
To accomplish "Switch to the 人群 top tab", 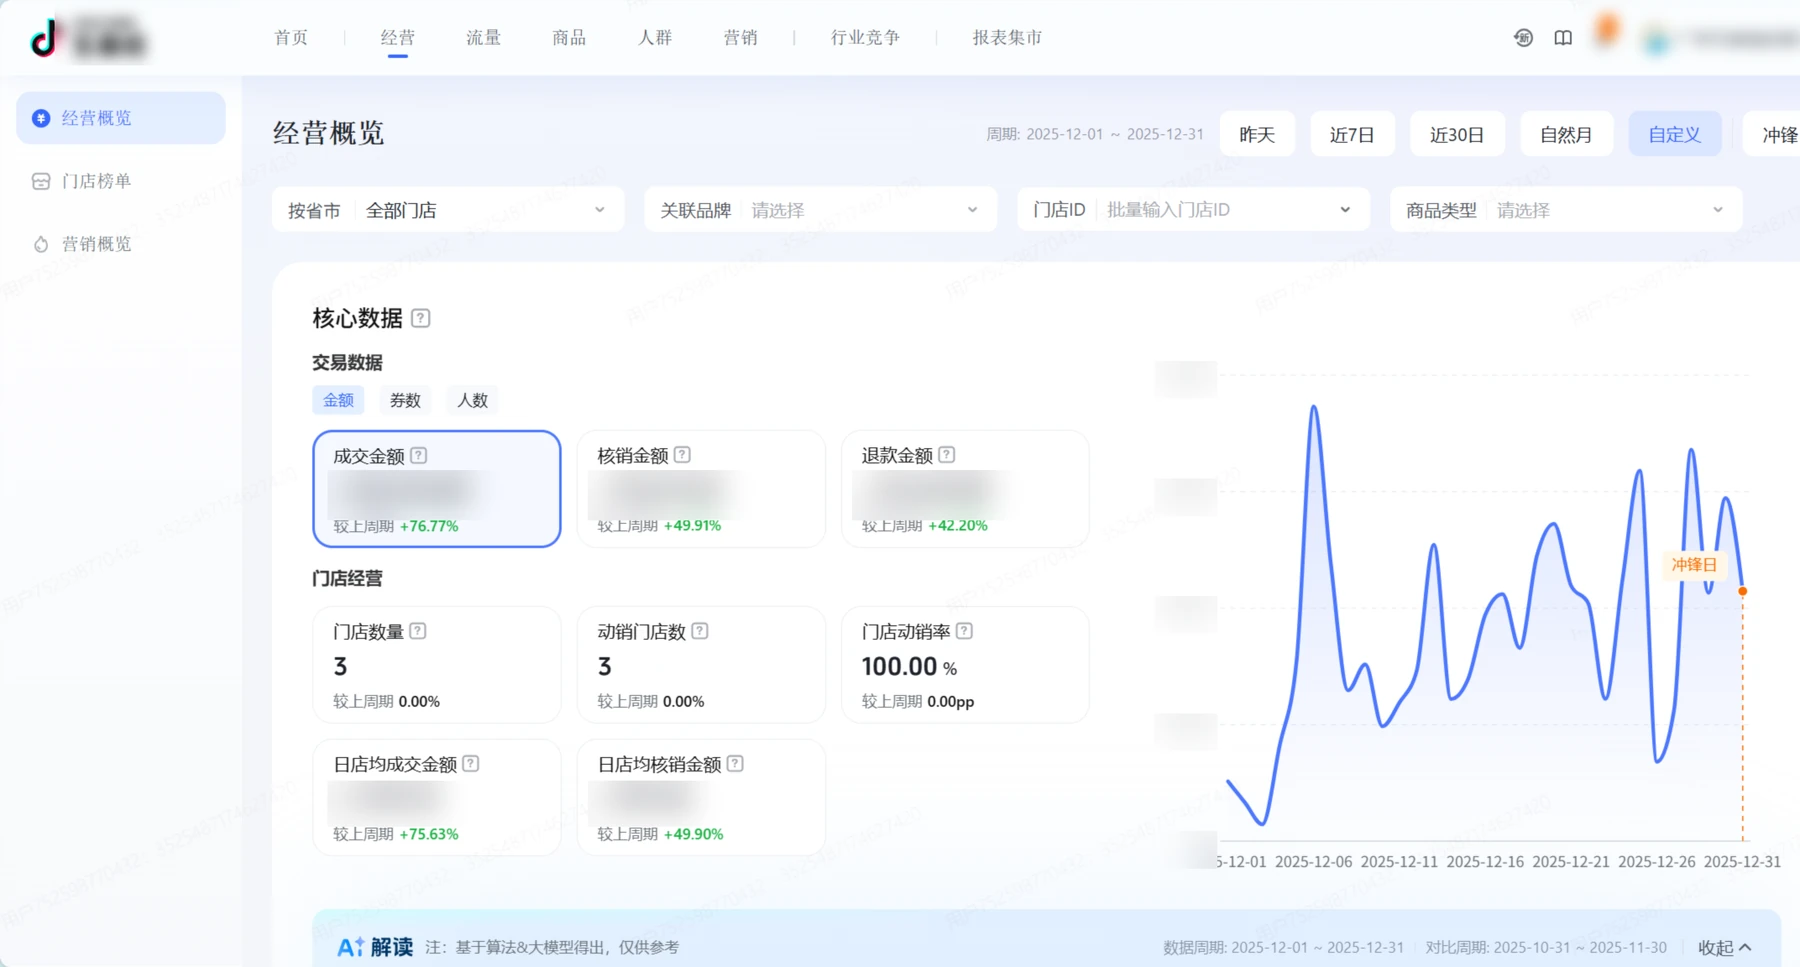I will pyautogui.click(x=655, y=38).
